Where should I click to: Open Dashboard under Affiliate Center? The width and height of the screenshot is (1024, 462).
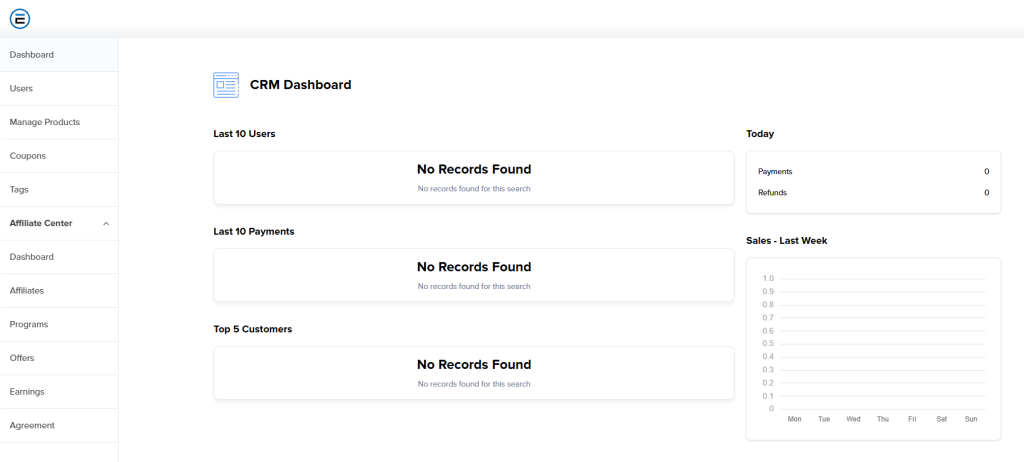pos(59,257)
